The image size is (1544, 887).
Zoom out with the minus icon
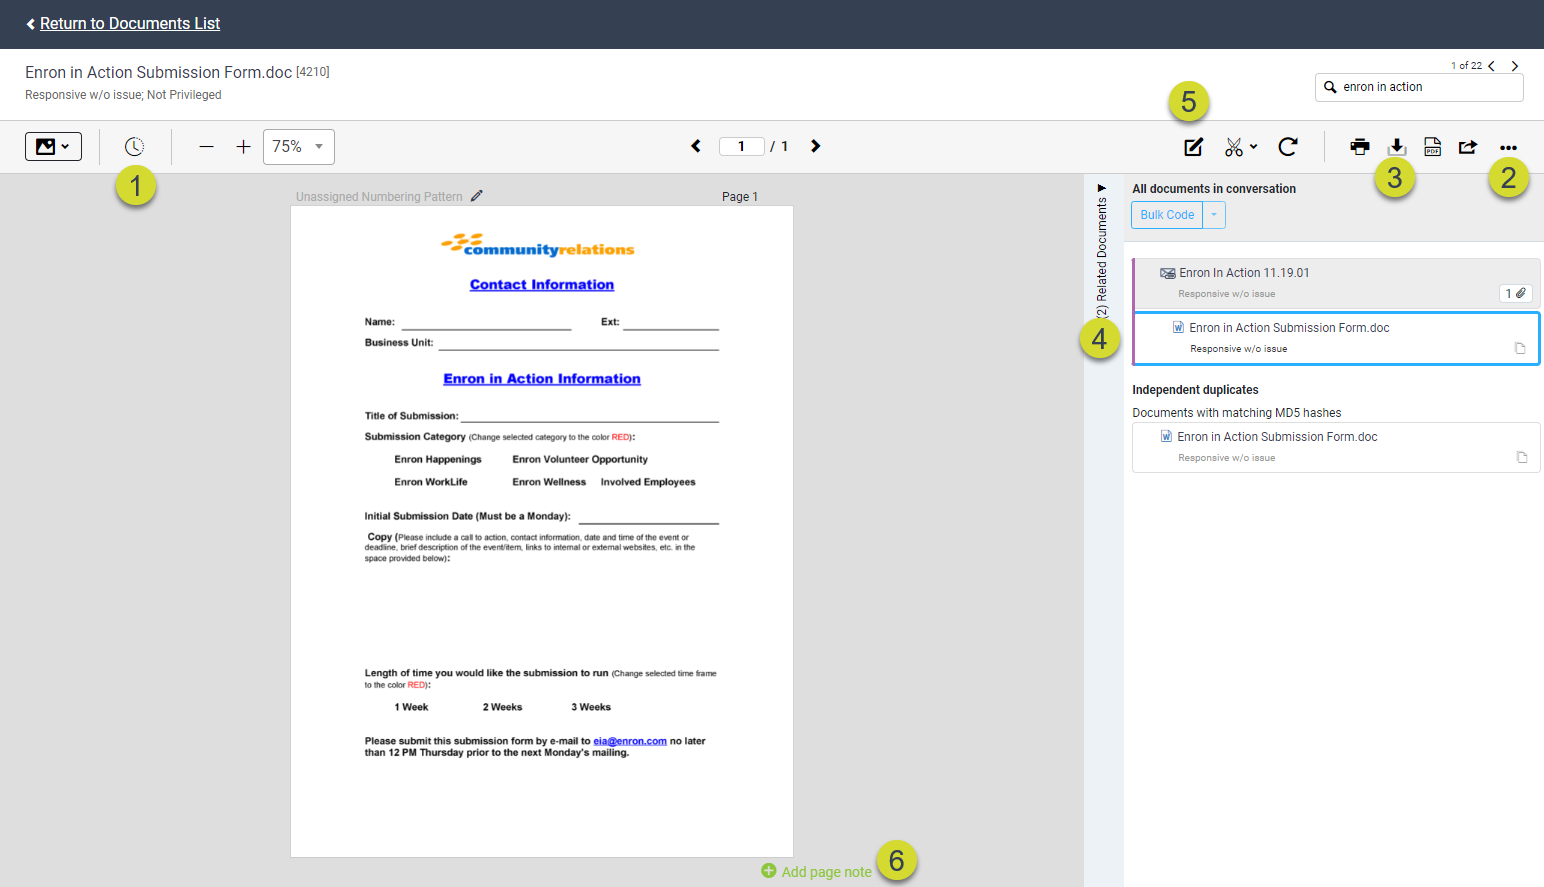coord(206,147)
